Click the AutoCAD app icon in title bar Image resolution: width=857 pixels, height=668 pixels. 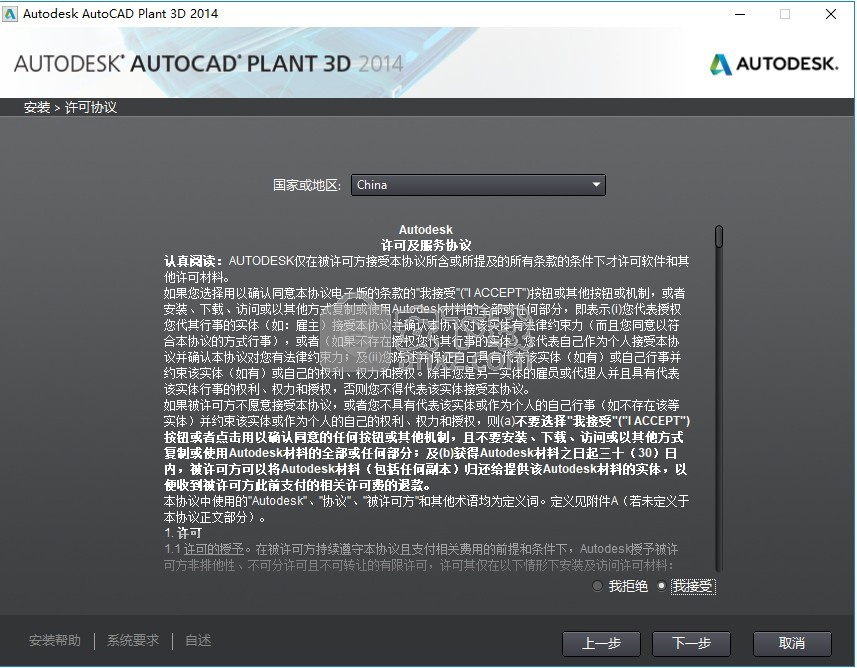click(x=10, y=14)
